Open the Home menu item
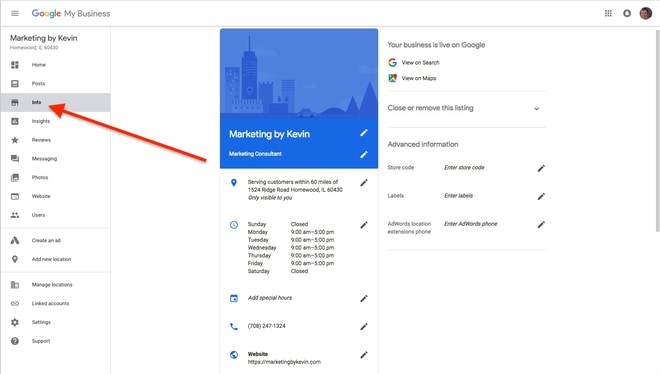Image resolution: width=660 pixels, height=374 pixels. tap(39, 65)
